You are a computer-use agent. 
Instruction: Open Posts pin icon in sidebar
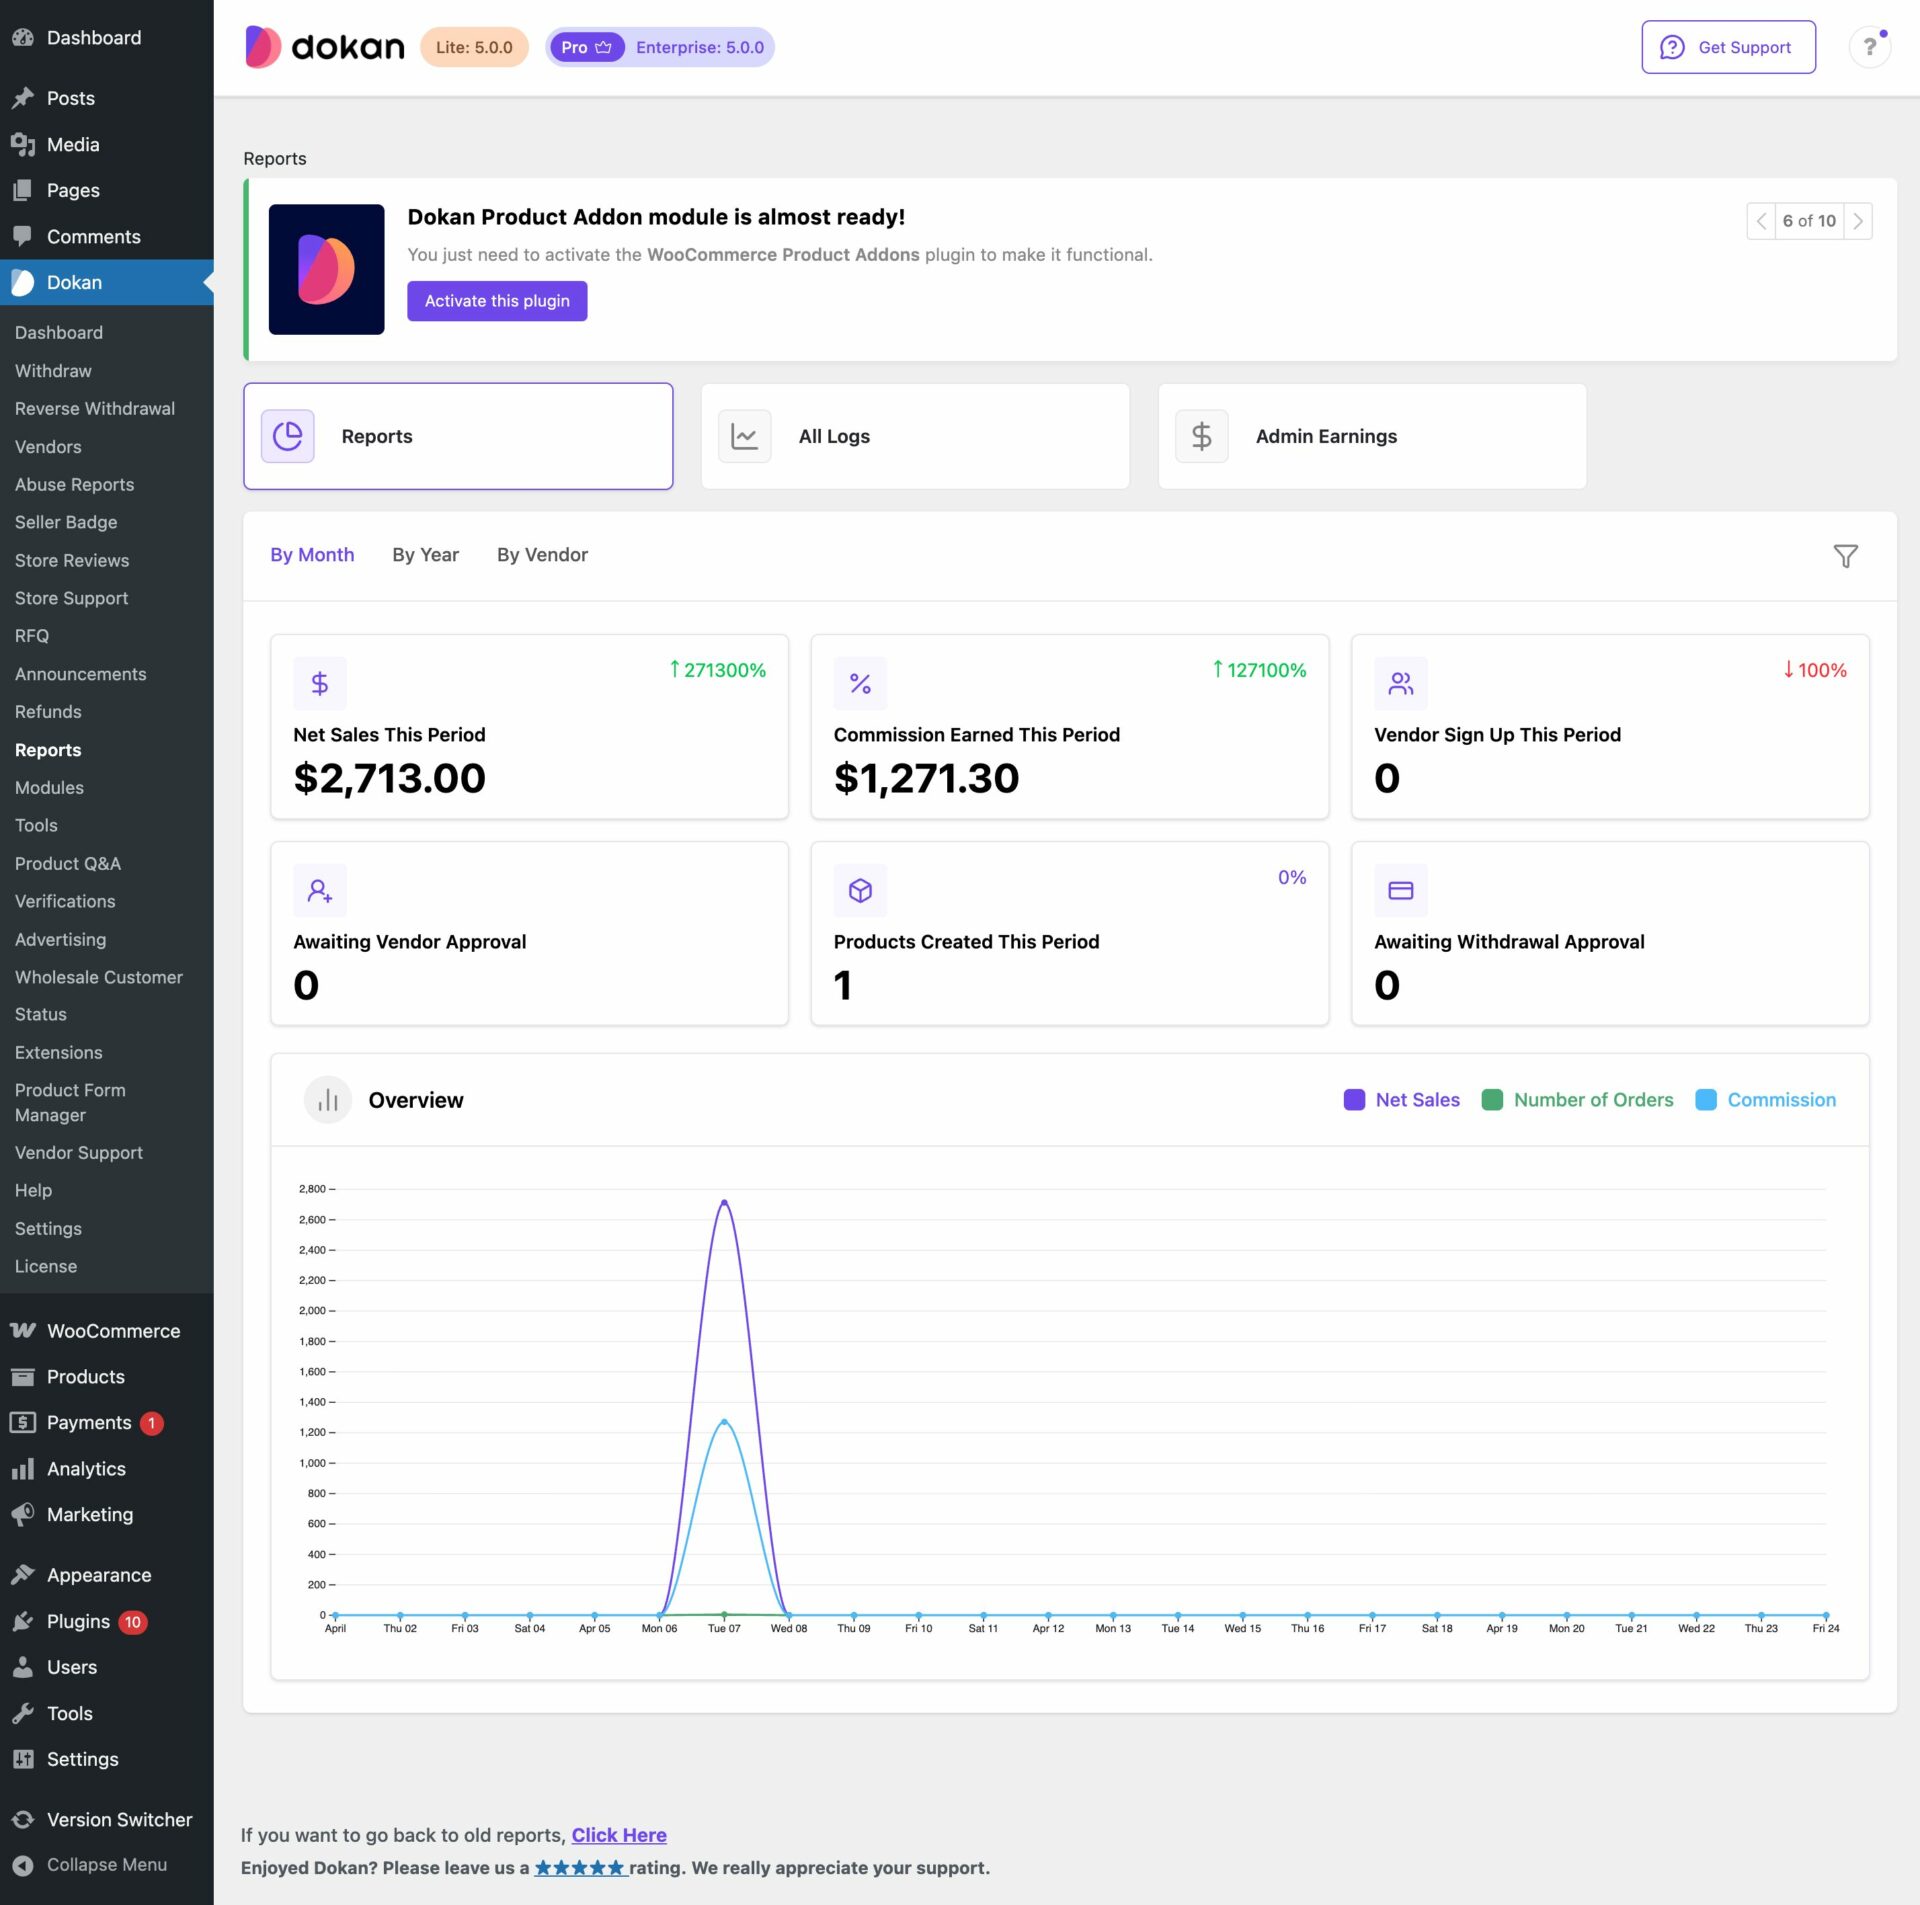tap(23, 98)
